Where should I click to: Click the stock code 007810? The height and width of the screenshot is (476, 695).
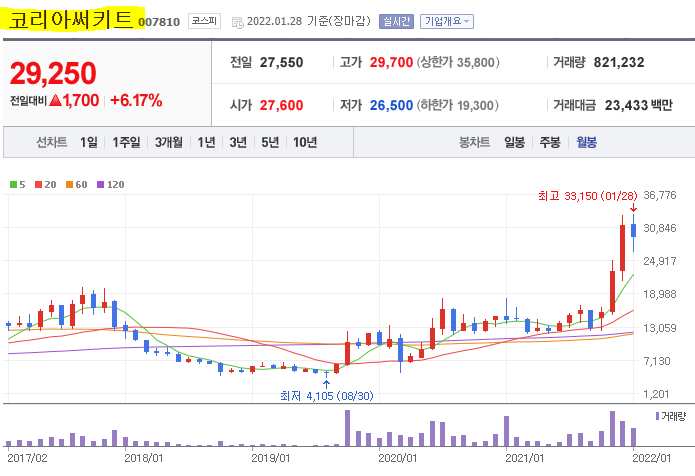pos(159,22)
